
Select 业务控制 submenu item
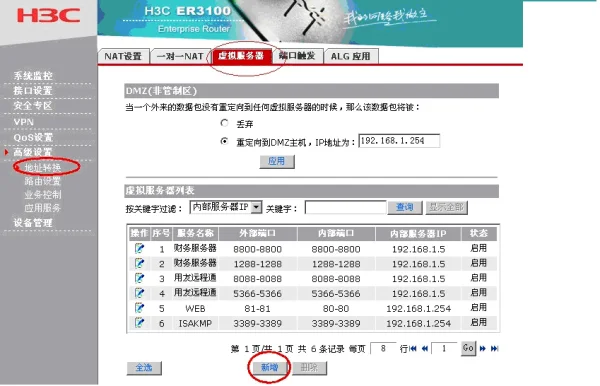[x=42, y=195]
